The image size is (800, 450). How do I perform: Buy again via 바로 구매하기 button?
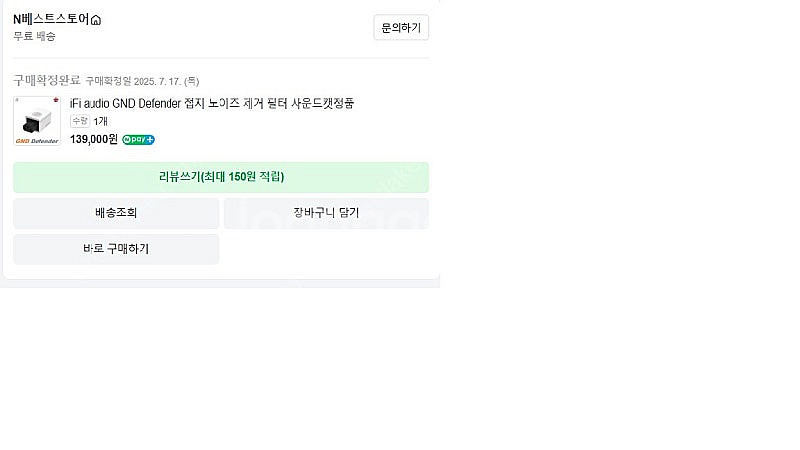click(116, 249)
